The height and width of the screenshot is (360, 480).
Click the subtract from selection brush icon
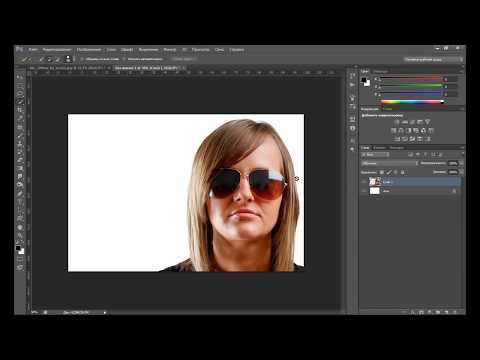pos(57,59)
